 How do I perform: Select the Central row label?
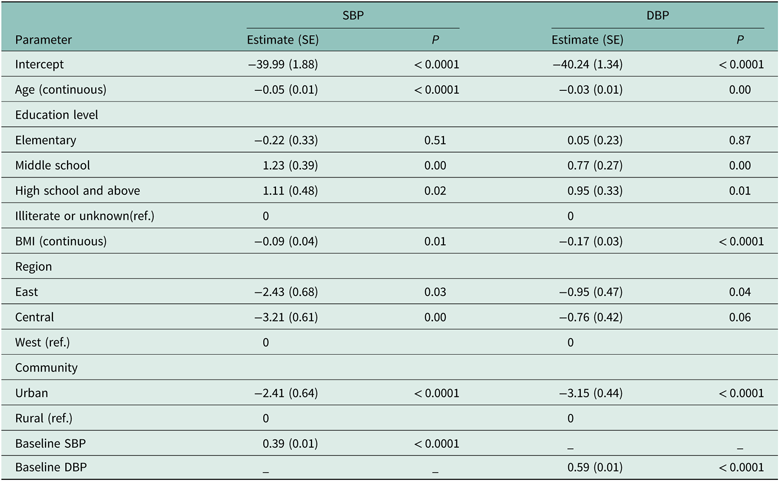click(x=36, y=317)
